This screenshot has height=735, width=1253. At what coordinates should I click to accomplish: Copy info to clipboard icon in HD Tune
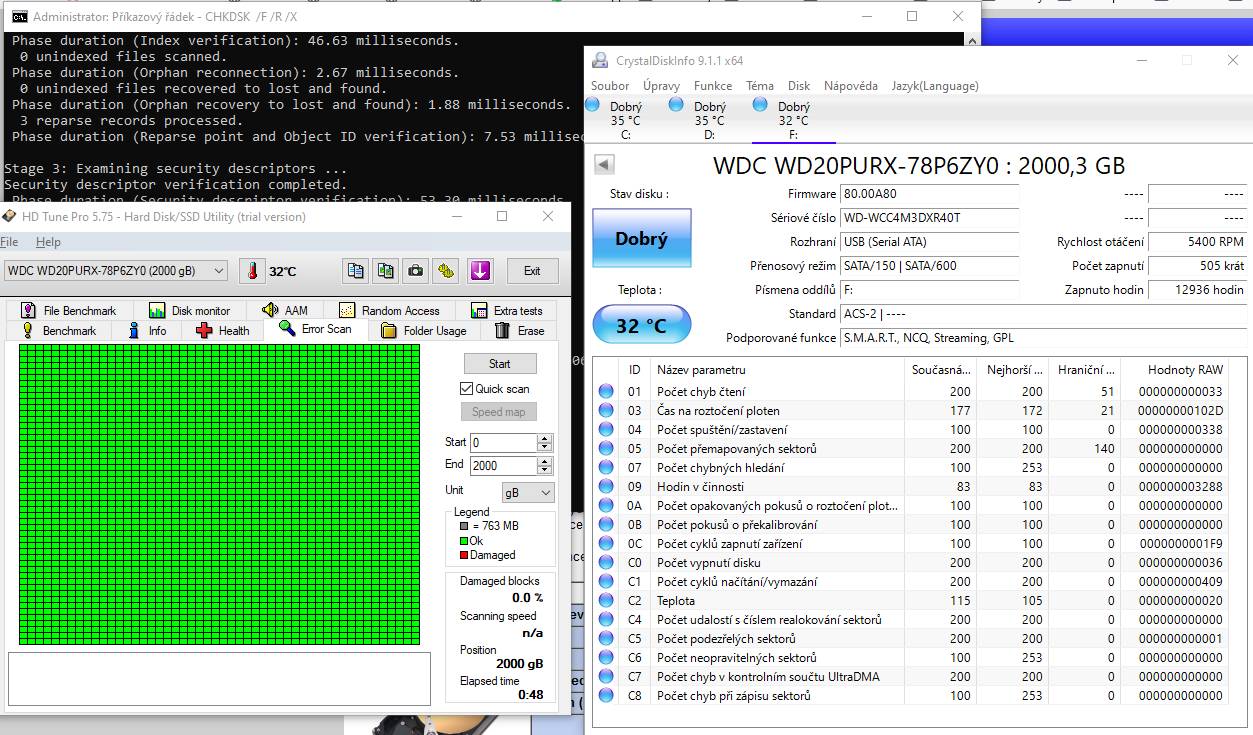point(355,270)
